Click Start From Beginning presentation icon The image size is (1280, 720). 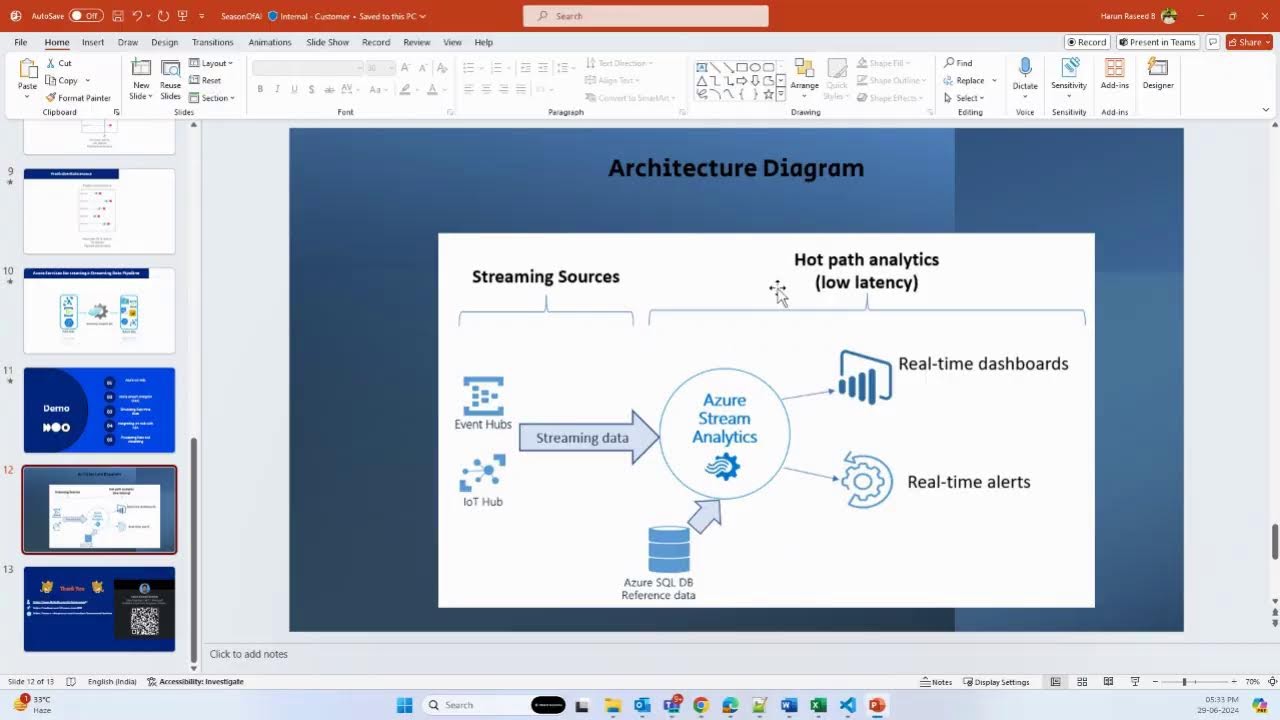click(x=182, y=16)
